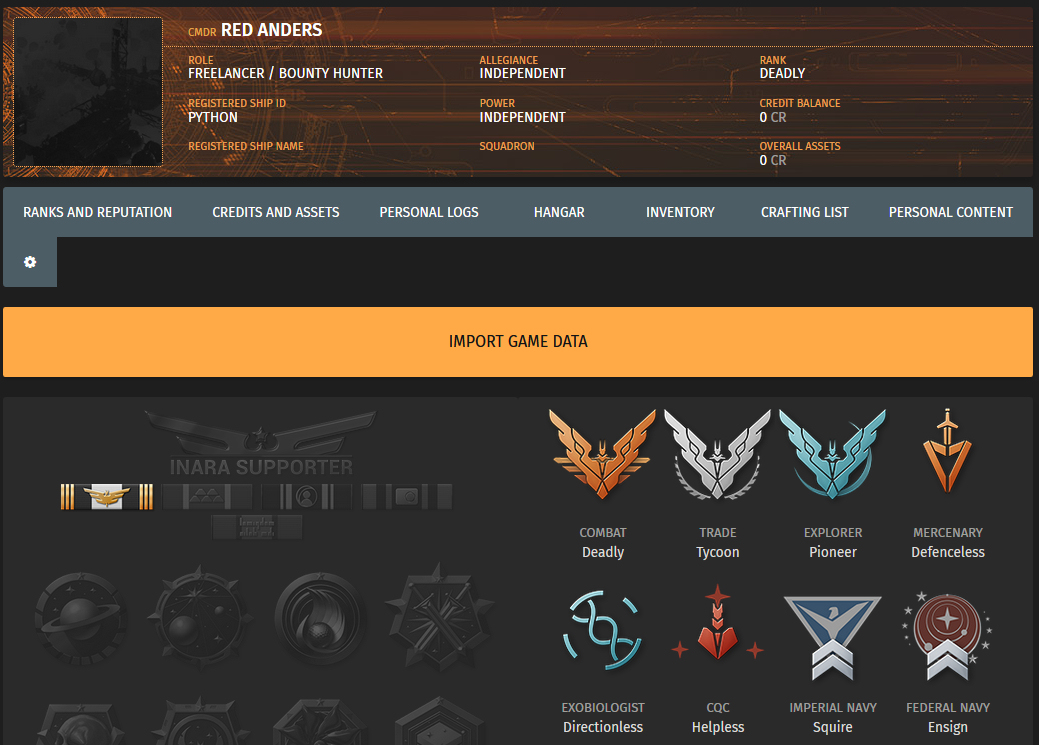The image size is (1039, 745).
Task: Click the Rank value DEADLY in header
Action: [x=783, y=74]
